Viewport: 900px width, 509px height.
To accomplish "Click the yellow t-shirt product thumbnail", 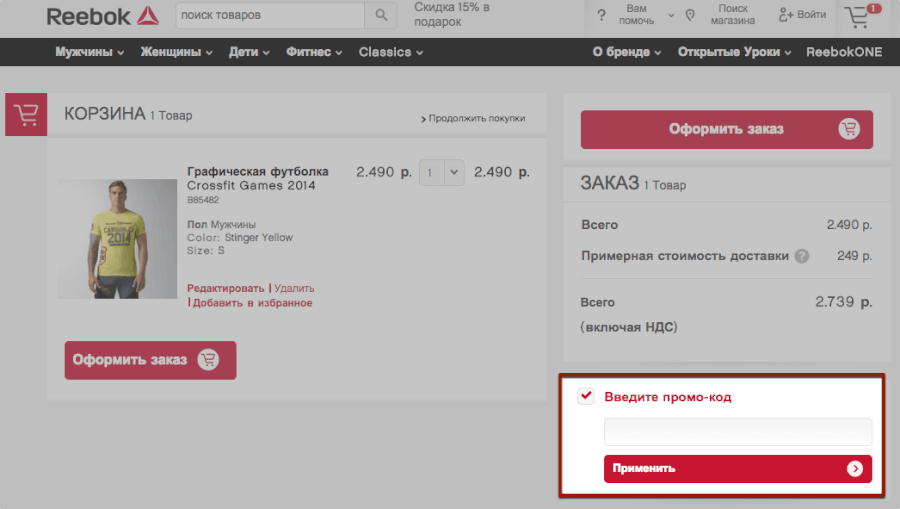I will click(x=117, y=239).
